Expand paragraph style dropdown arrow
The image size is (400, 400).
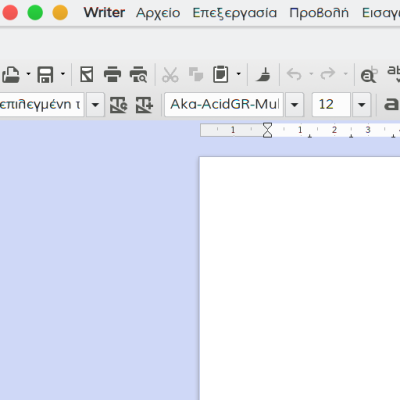click(95, 105)
